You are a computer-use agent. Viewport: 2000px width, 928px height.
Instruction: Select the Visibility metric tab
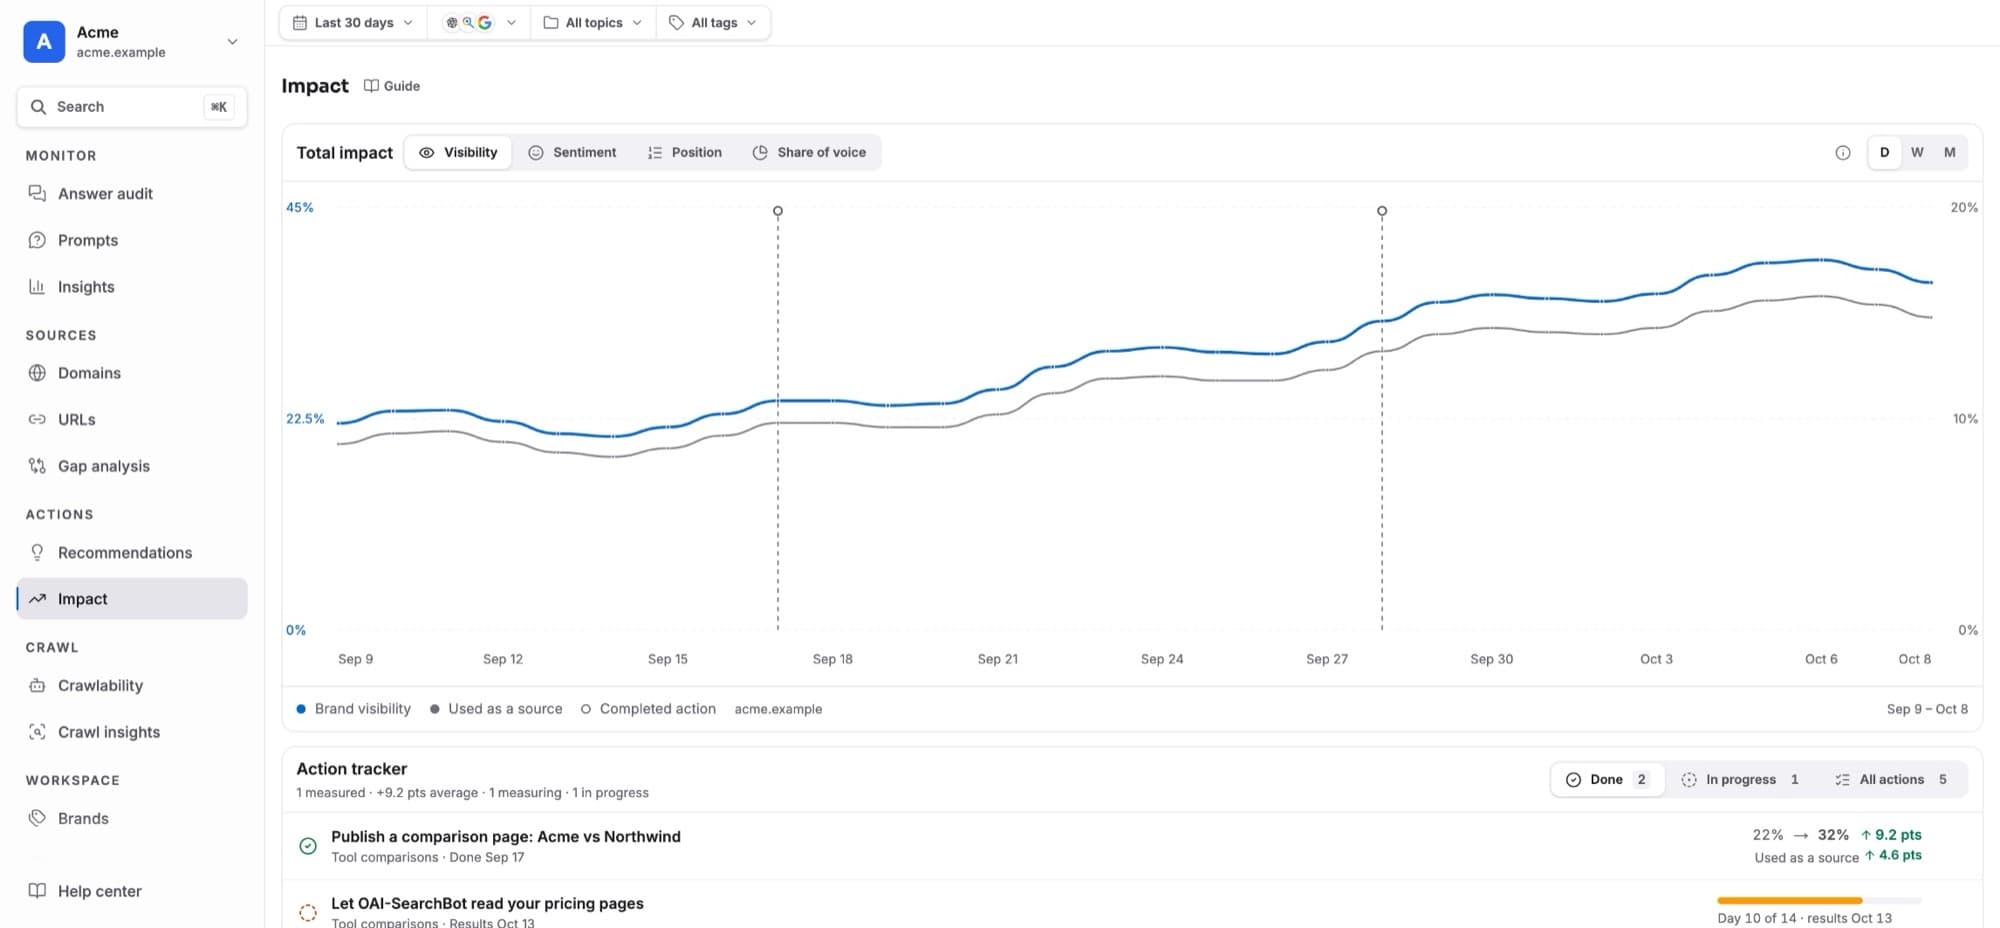pyautogui.click(x=458, y=153)
